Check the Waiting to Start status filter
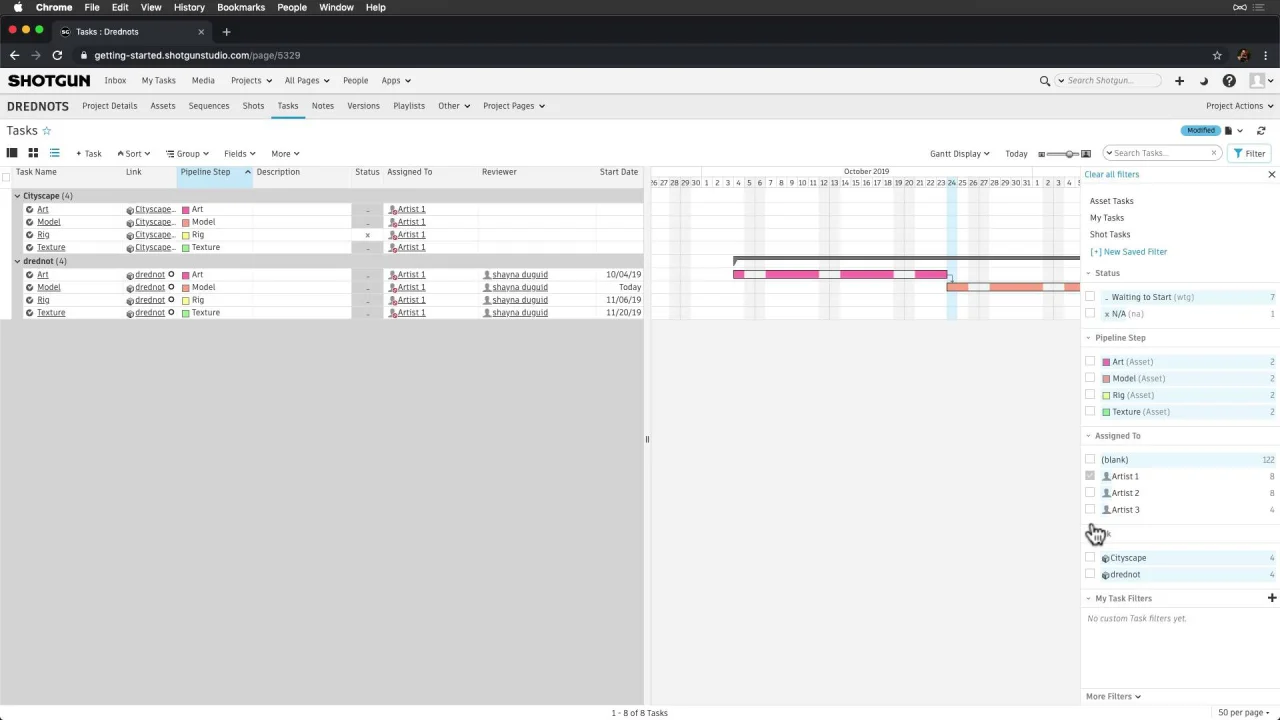Image resolution: width=1280 pixels, height=720 pixels. tap(1090, 297)
